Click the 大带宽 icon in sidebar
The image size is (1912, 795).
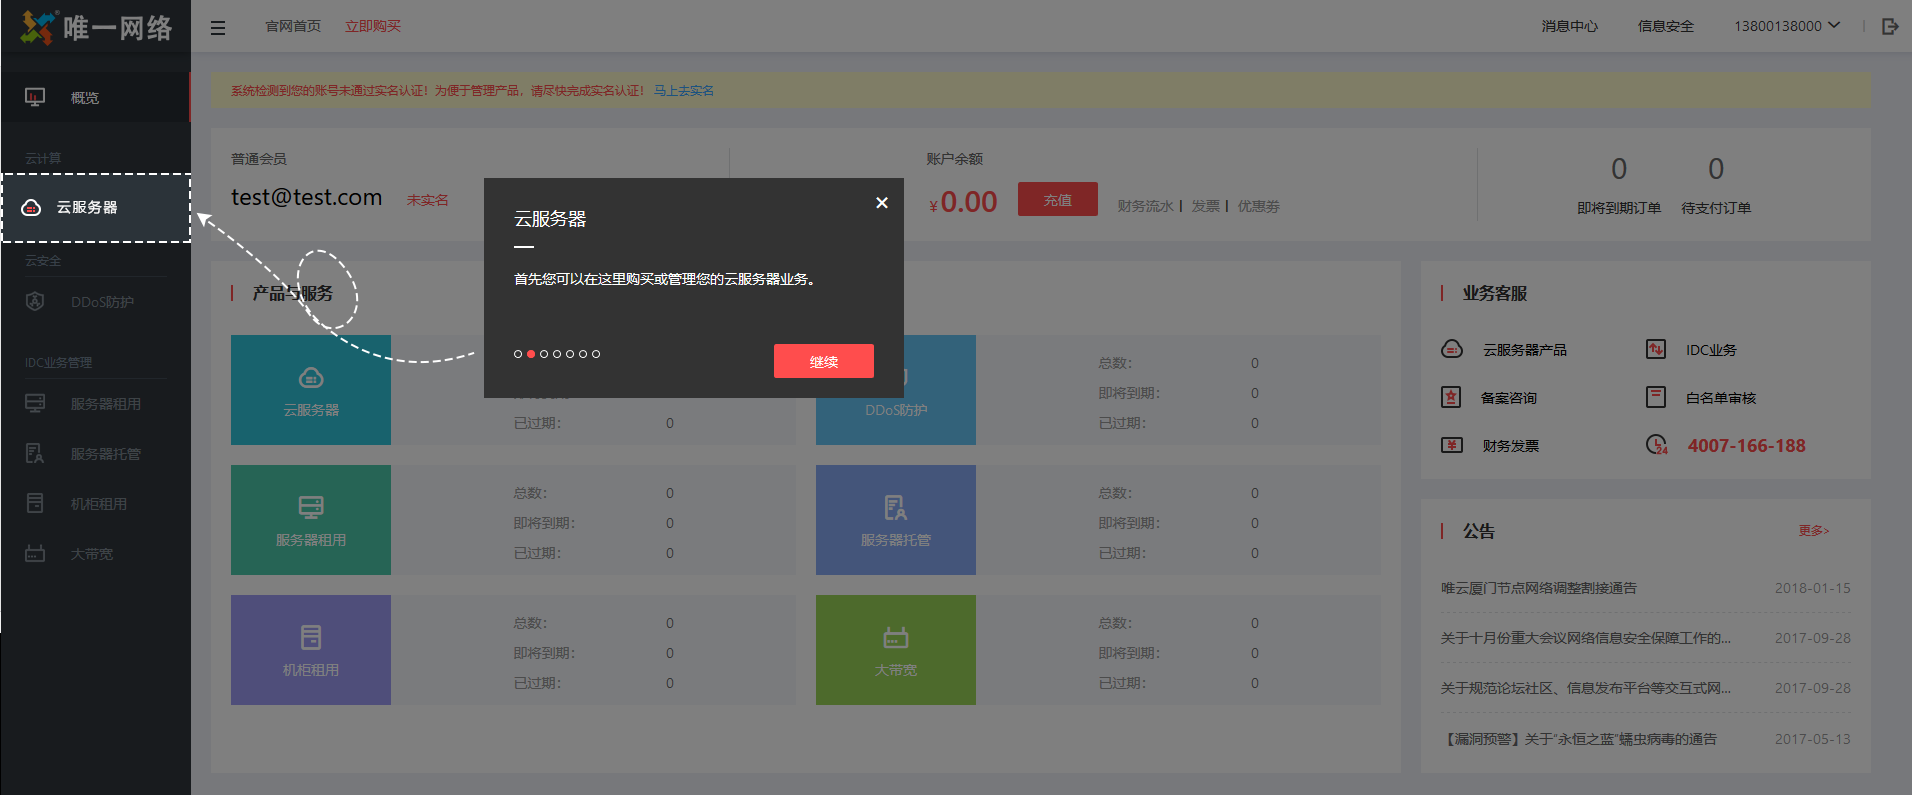pyautogui.click(x=35, y=553)
